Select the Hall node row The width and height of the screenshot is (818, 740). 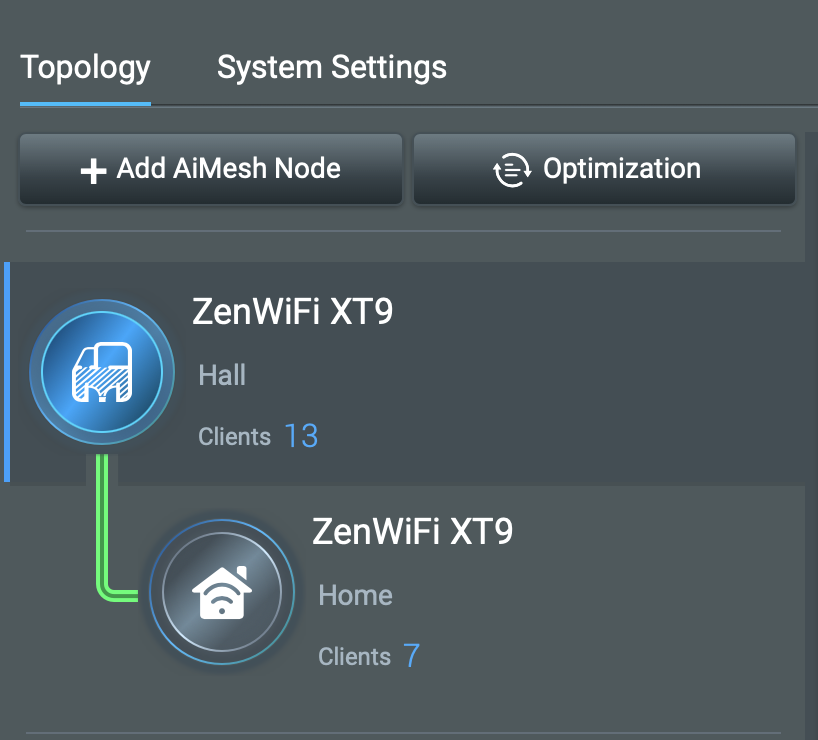tap(405, 372)
